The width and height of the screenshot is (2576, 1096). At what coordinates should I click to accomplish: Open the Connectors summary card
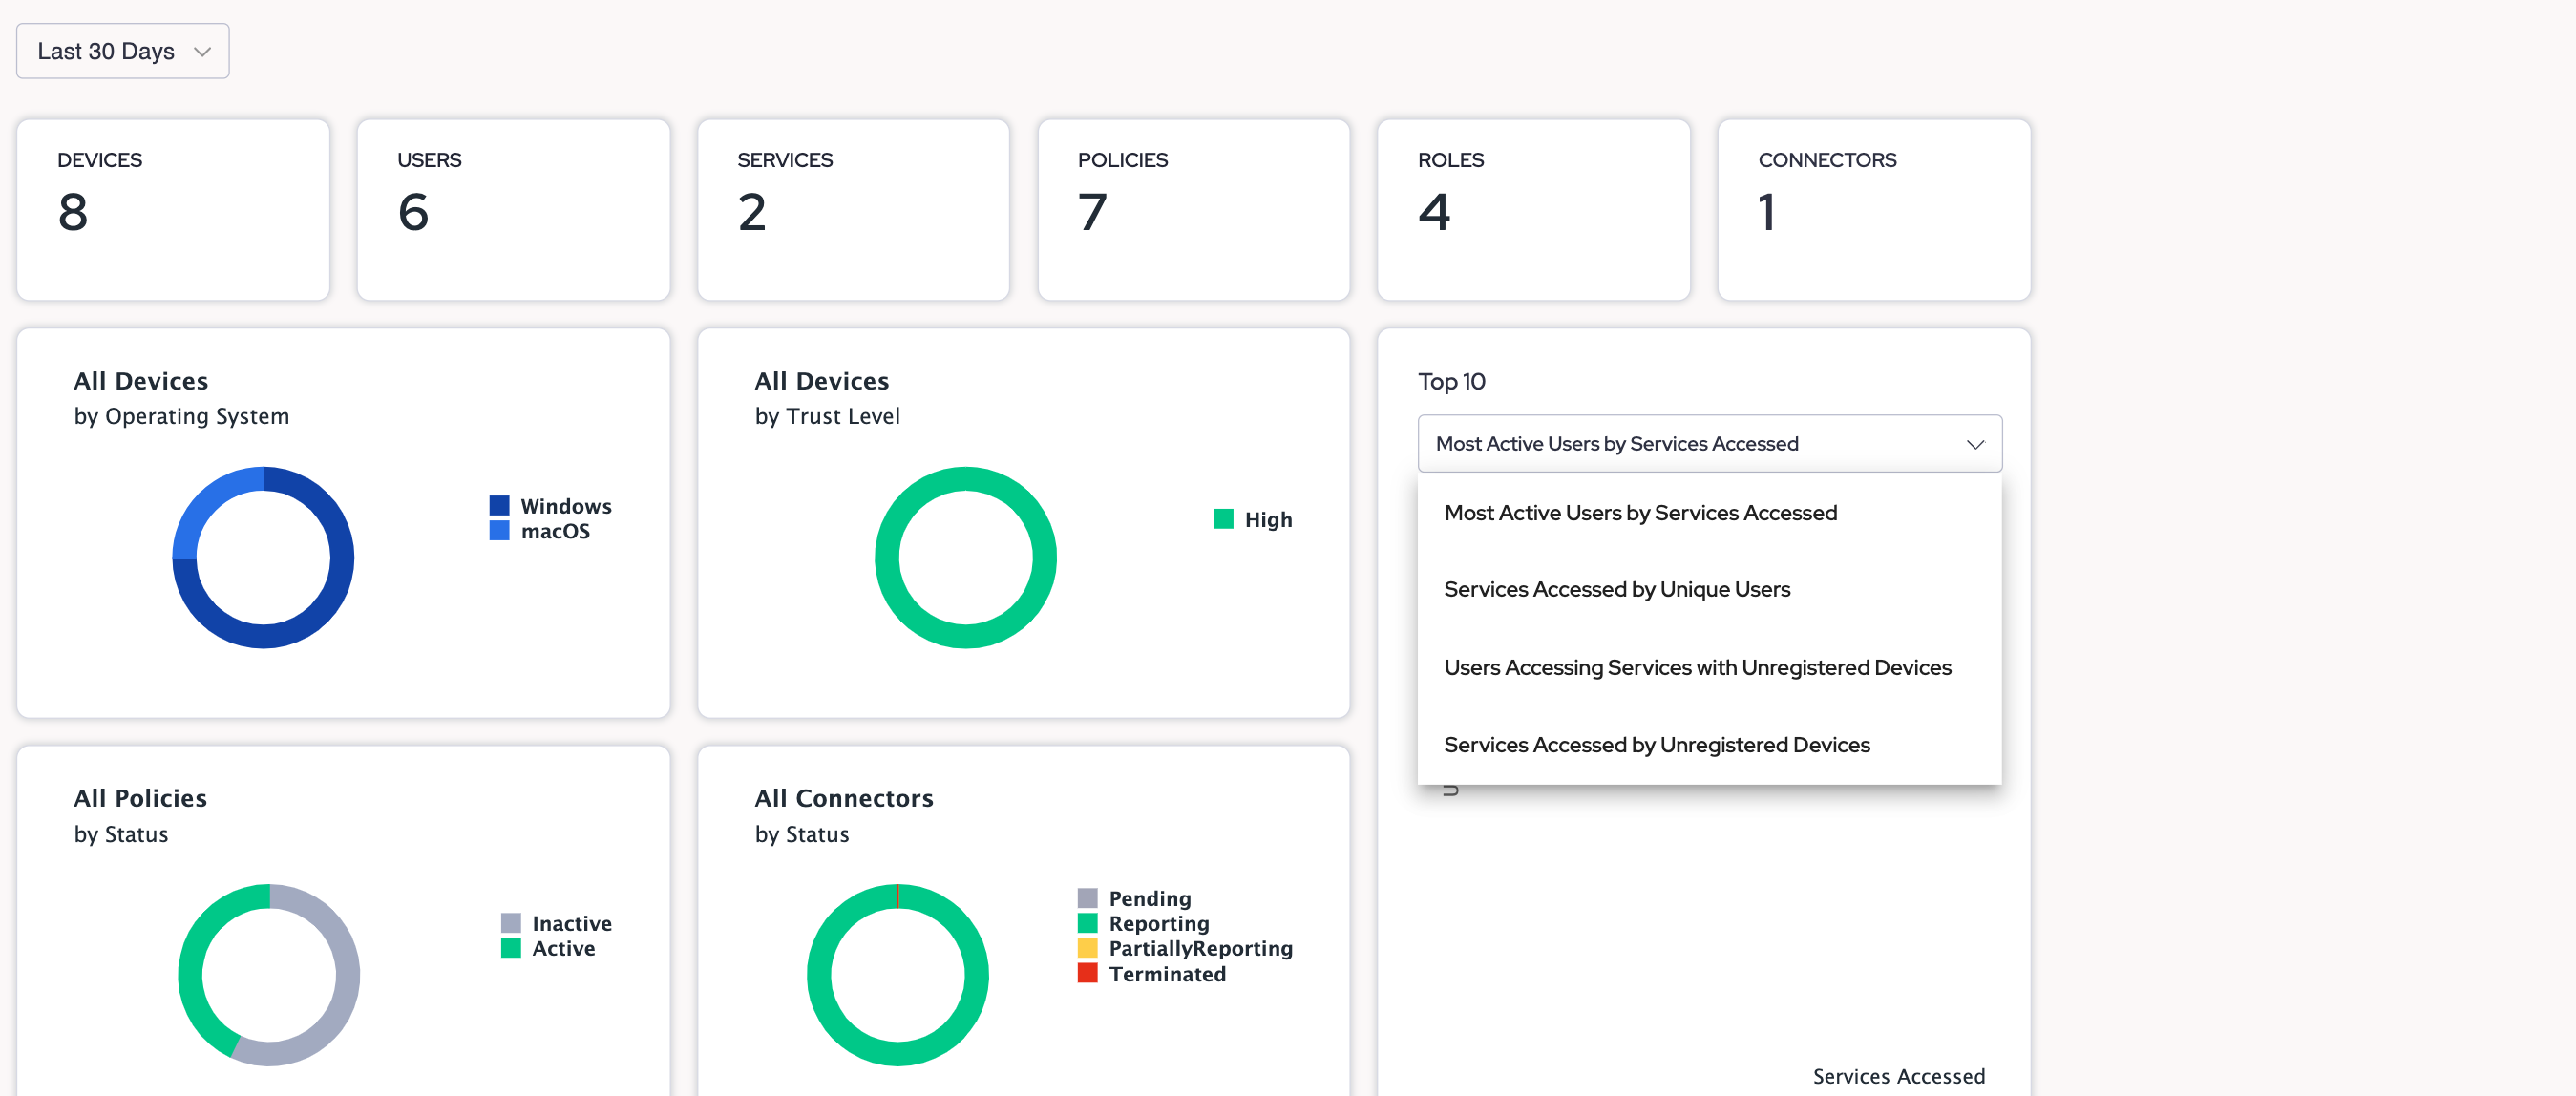pos(1873,210)
